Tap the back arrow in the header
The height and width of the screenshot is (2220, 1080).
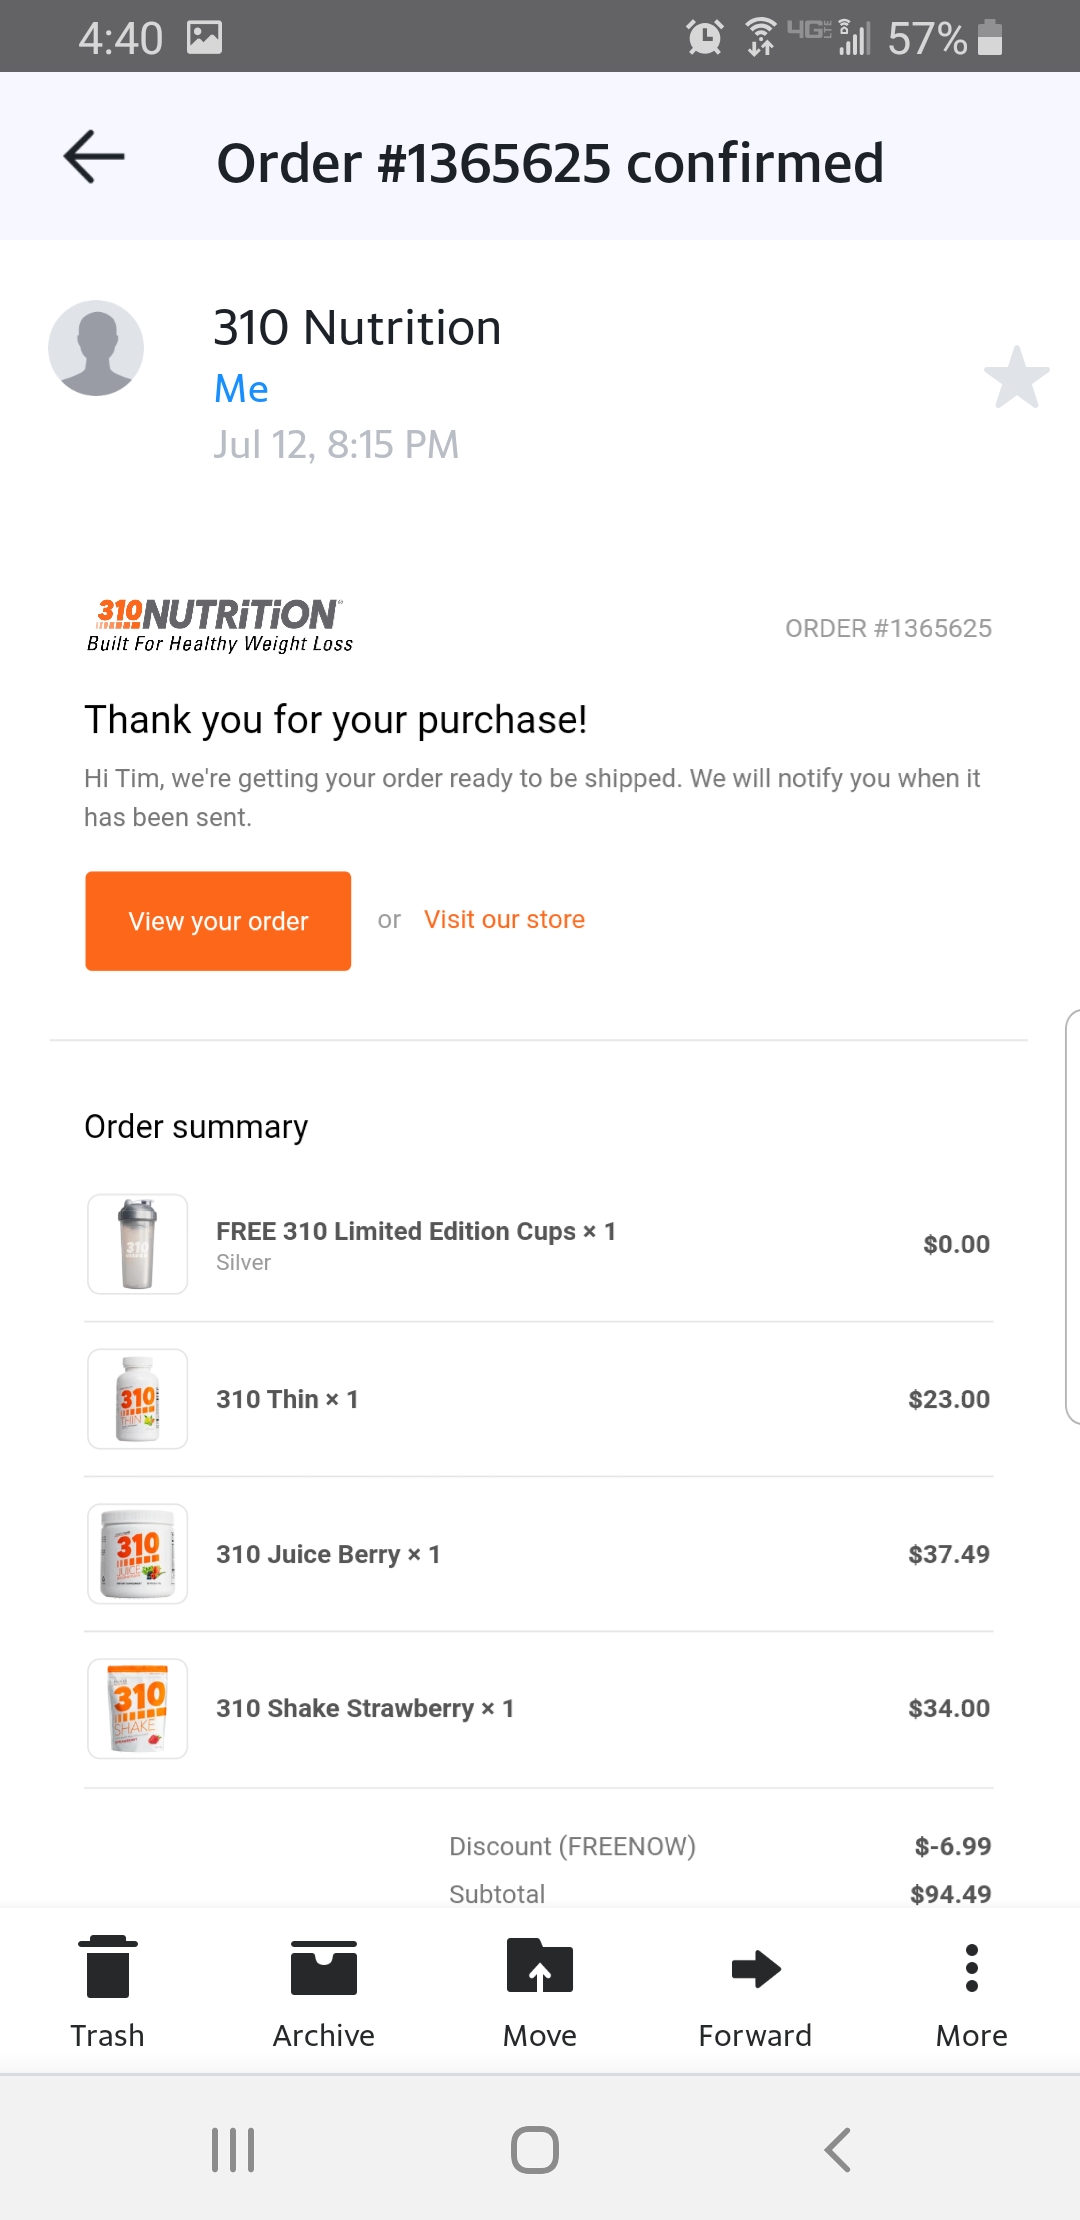[x=94, y=157]
